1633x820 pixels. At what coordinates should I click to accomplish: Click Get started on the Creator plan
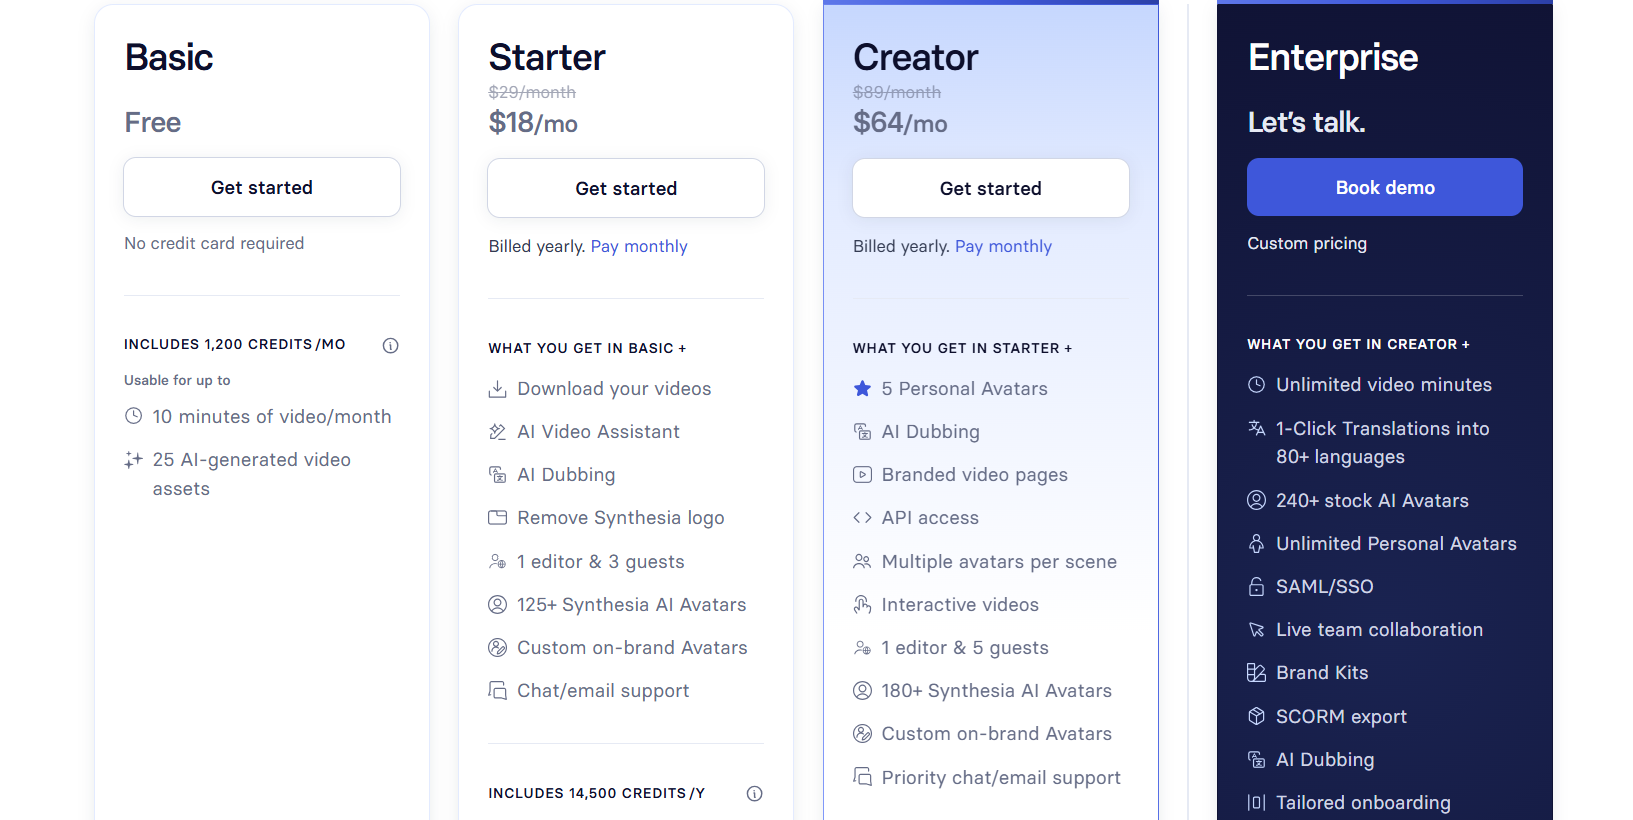click(x=991, y=188)
